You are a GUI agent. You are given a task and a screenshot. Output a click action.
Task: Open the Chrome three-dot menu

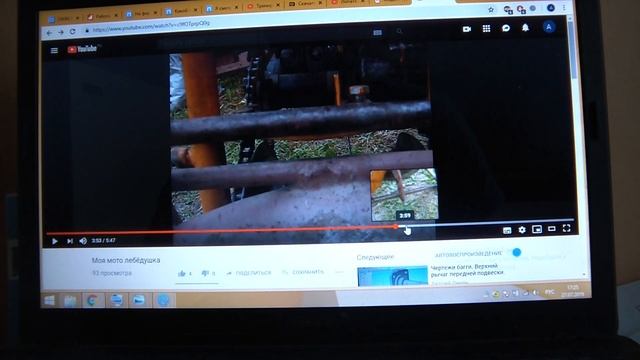pyautogui.click(x=564, y=8)
